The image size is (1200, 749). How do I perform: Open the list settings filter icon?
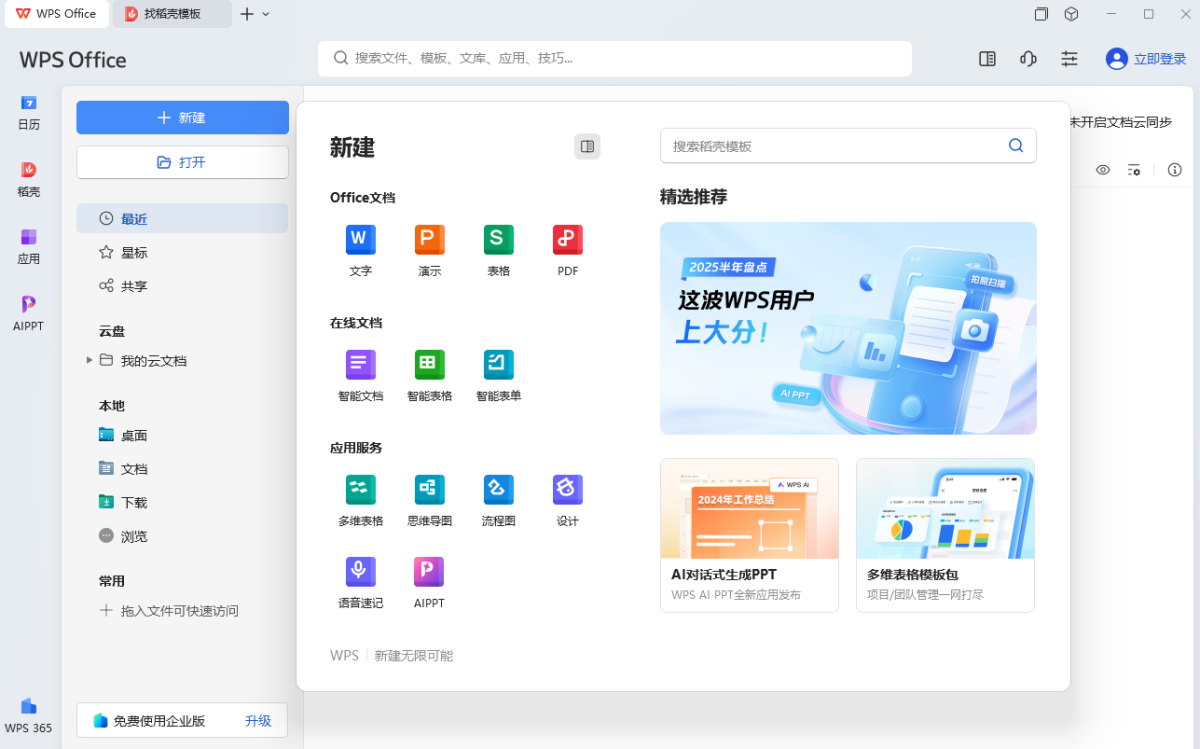(1134, 170)
